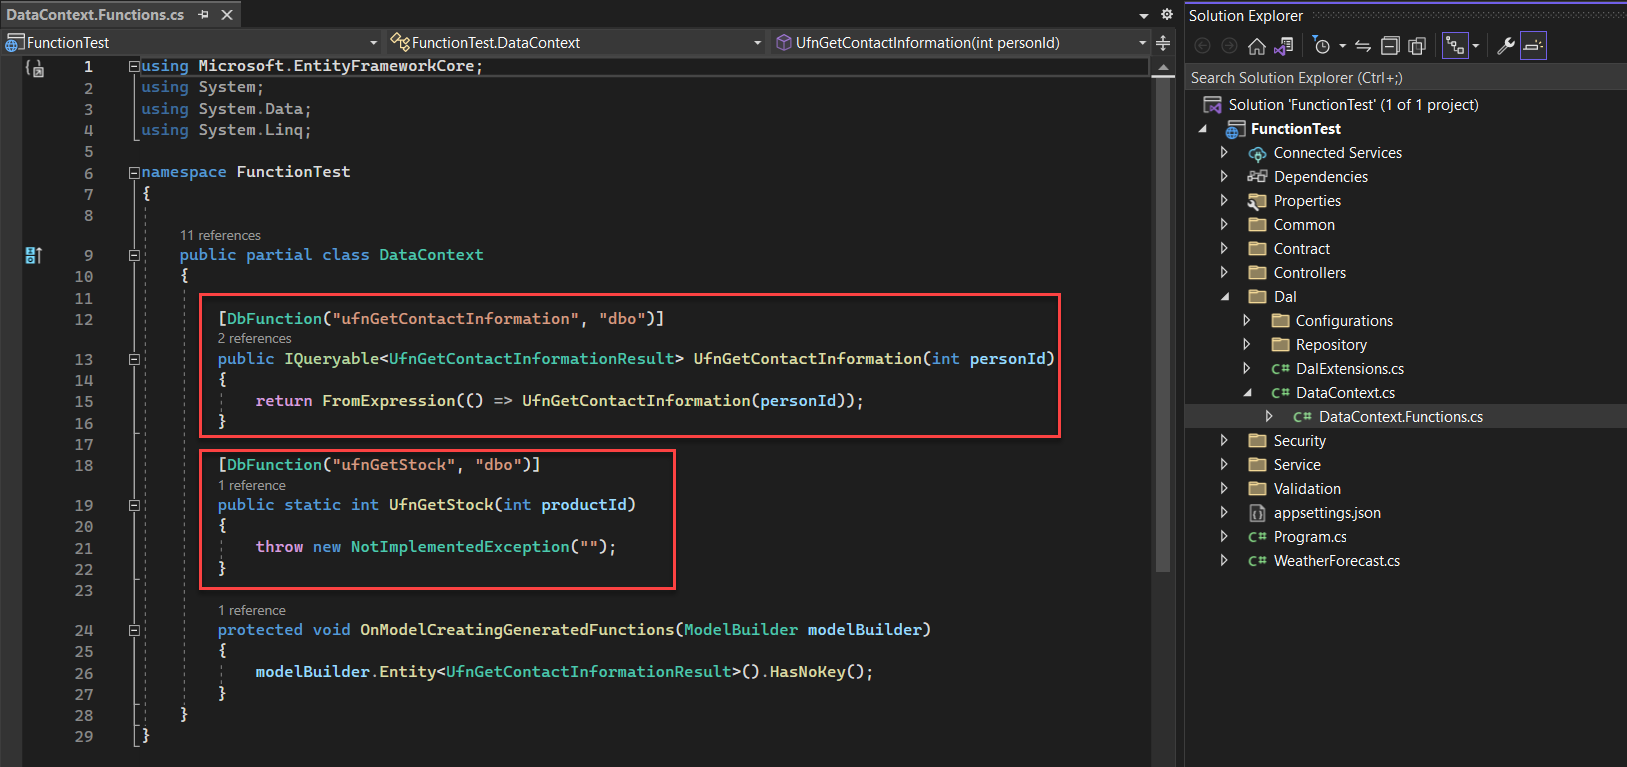Collapse the DataContext.cs node

coord(1247,393)
